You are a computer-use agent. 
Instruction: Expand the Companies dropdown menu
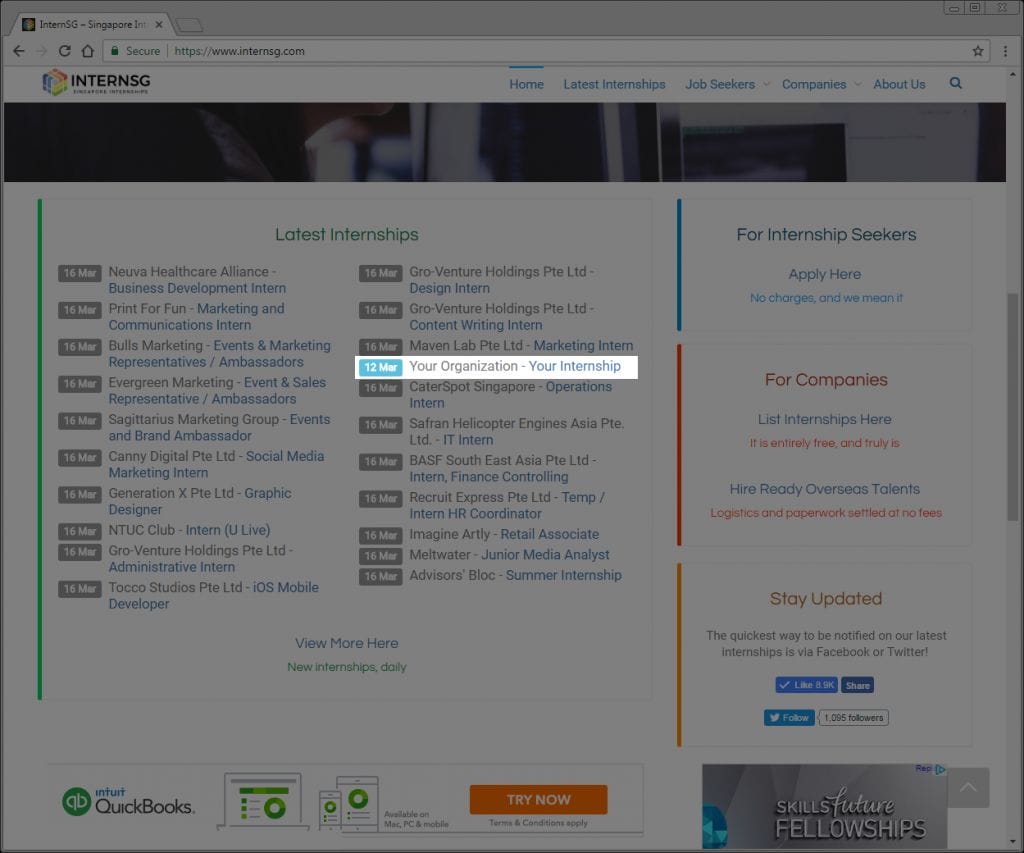point(821,84)
